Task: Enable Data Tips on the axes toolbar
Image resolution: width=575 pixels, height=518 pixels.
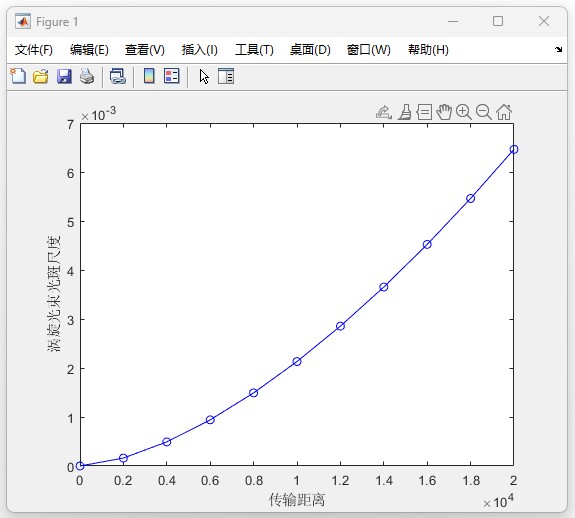Action: point(424,112)
